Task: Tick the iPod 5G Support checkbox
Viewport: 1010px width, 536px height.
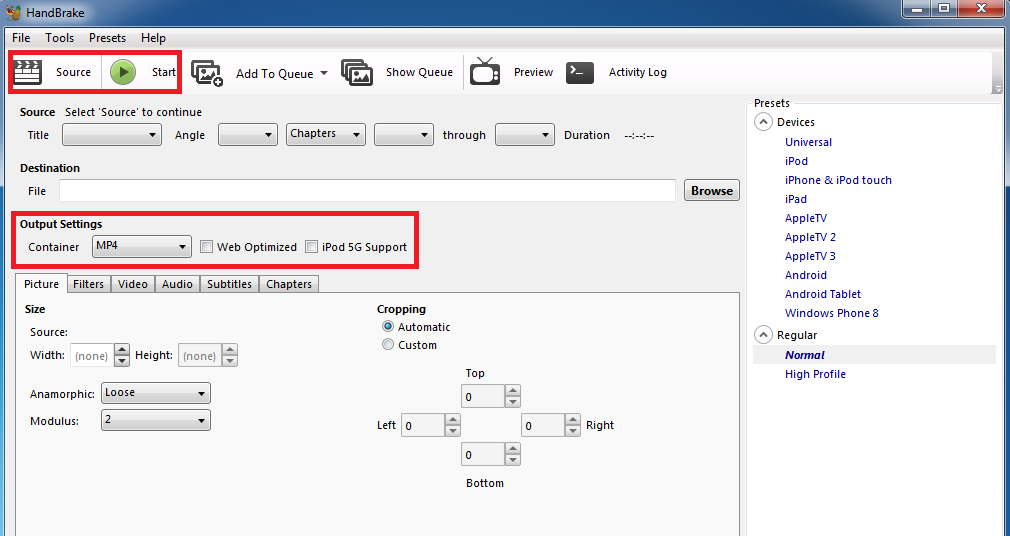Action: [311, 247]
